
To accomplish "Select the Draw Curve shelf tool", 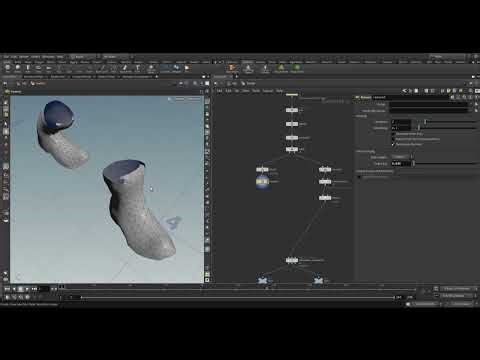I will (102, 68).
